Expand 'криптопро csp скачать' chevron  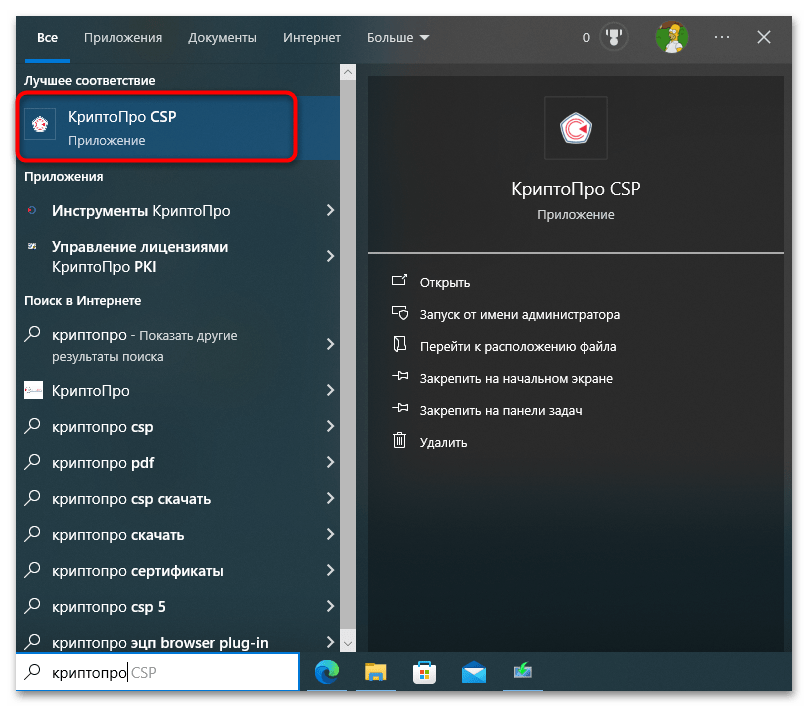point(330,499)
